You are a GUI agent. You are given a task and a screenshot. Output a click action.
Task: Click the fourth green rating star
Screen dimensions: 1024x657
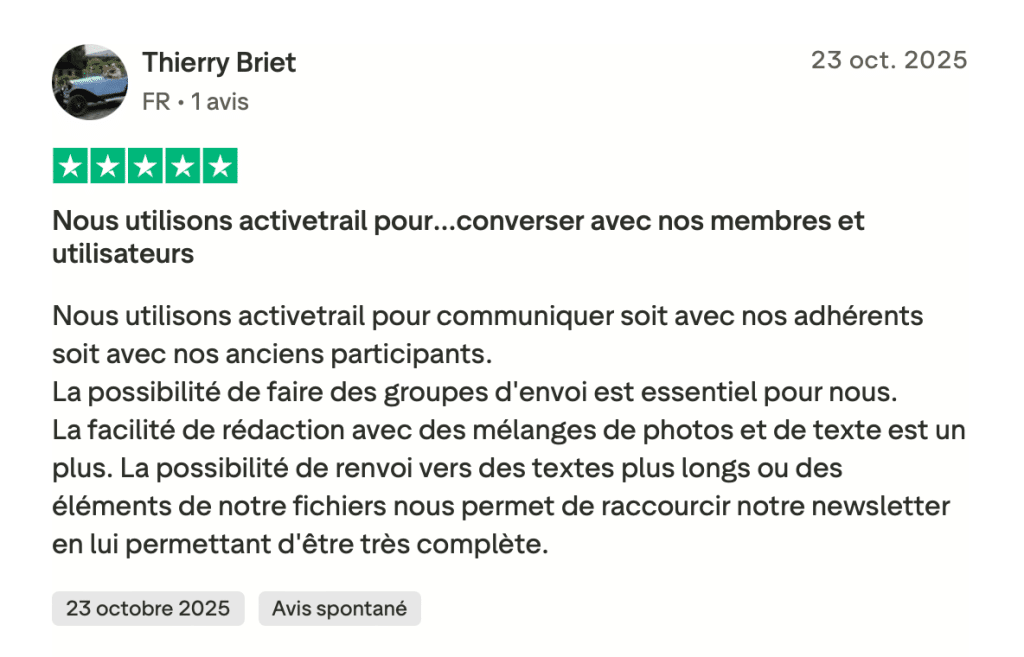coord(182,166)
